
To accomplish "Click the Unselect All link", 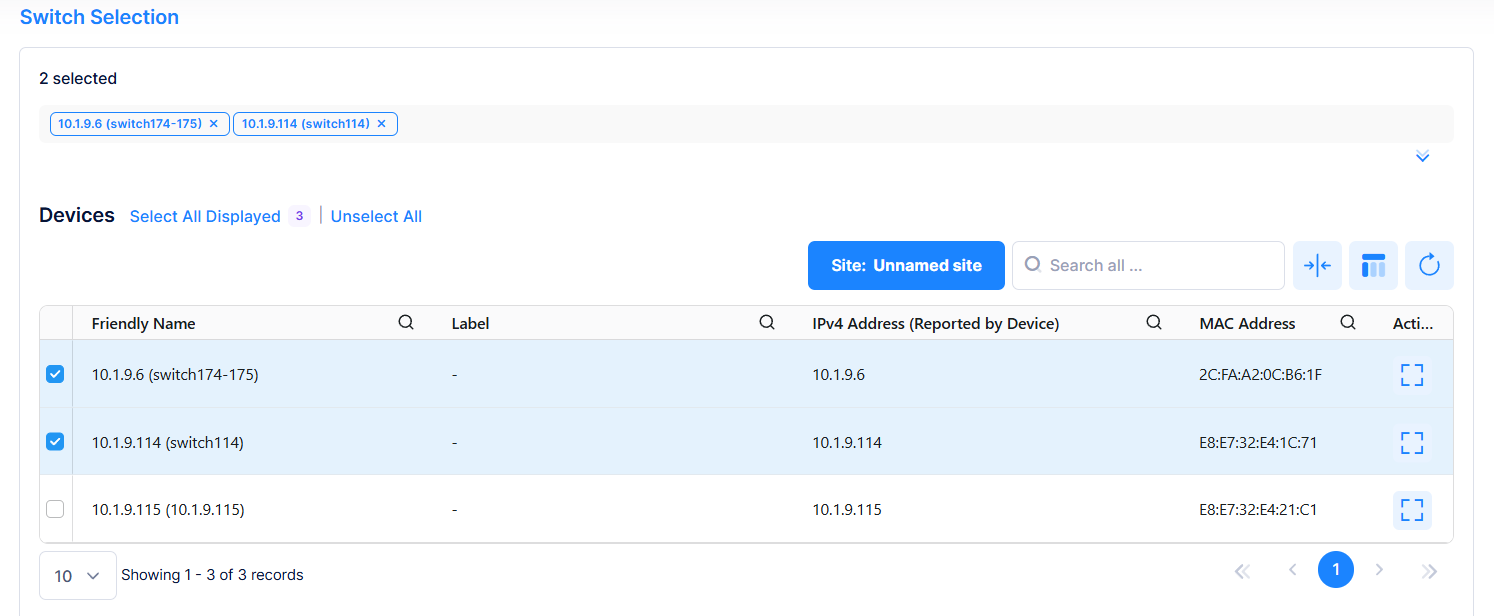I will [x=376, y=216].
